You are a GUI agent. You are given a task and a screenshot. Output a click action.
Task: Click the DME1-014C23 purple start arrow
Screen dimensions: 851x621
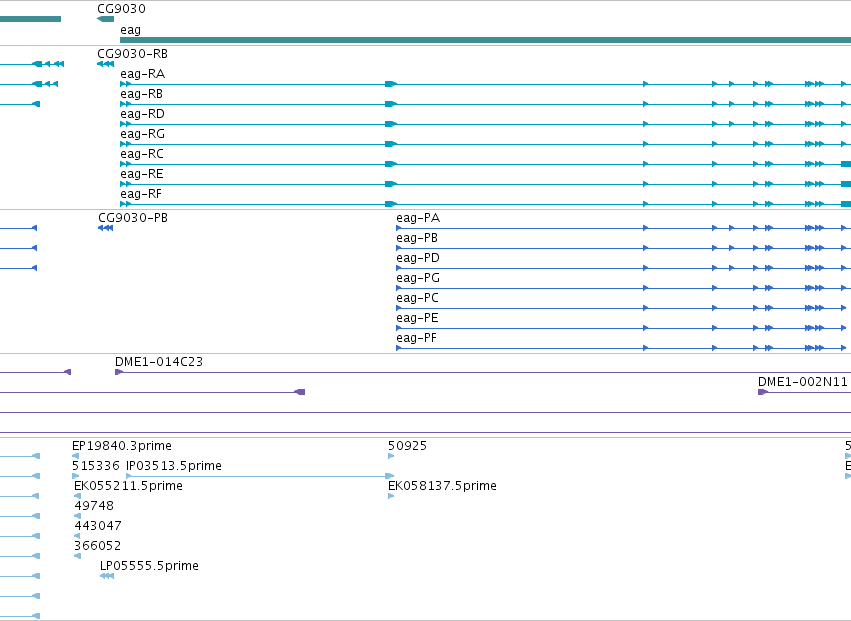[119, 372]
